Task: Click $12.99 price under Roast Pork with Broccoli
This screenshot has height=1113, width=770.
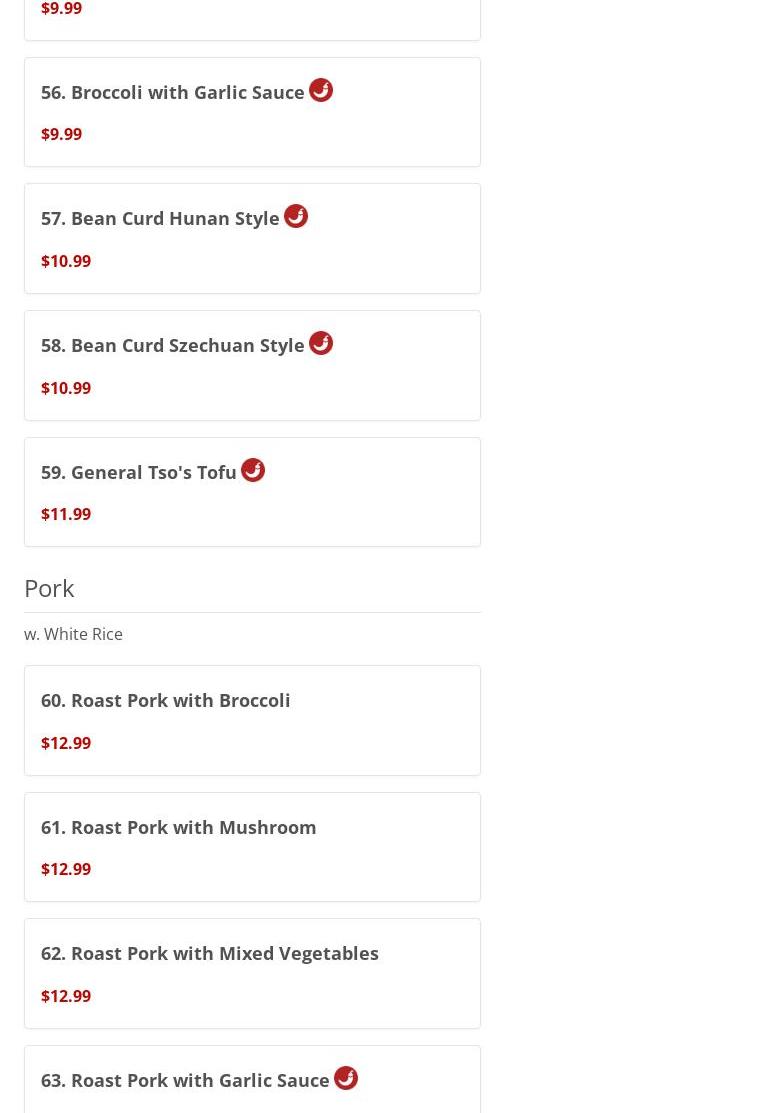Action: click(x=66, y=743)
